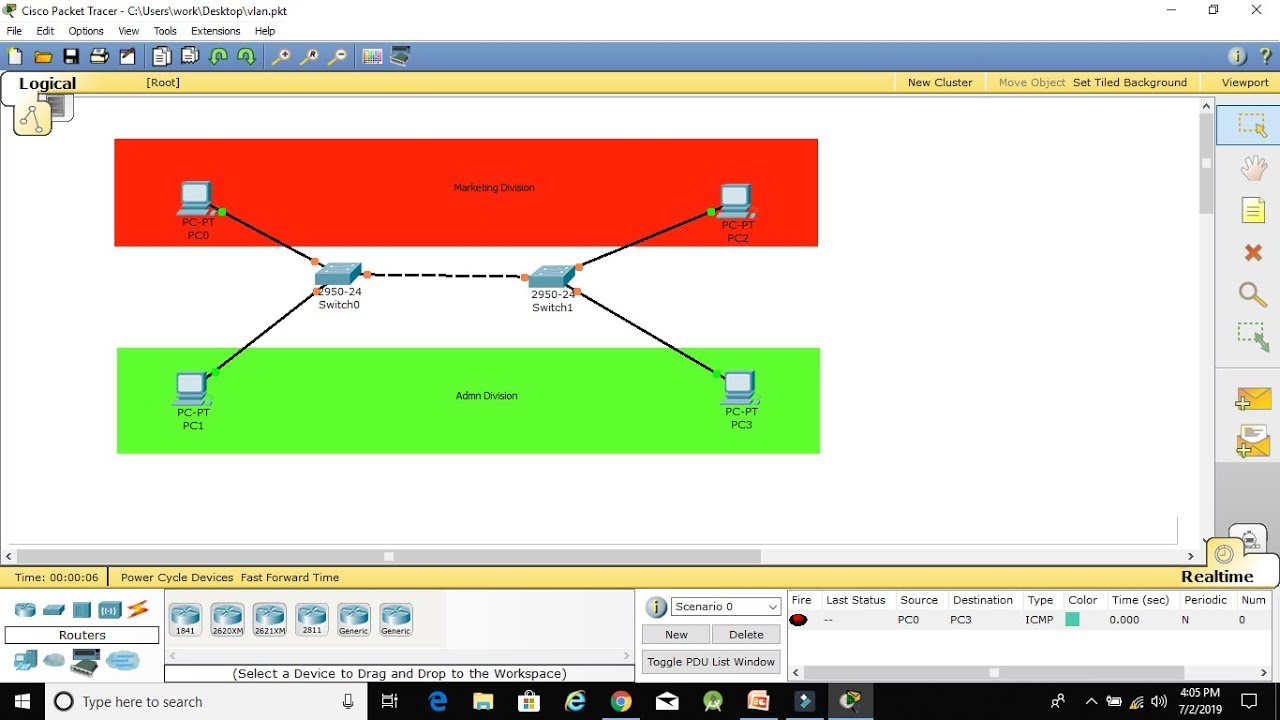The width and height of the screenshot is (1280, 720).
Task: Select the Wireless Devices category icon
Action: pos(110,610)
